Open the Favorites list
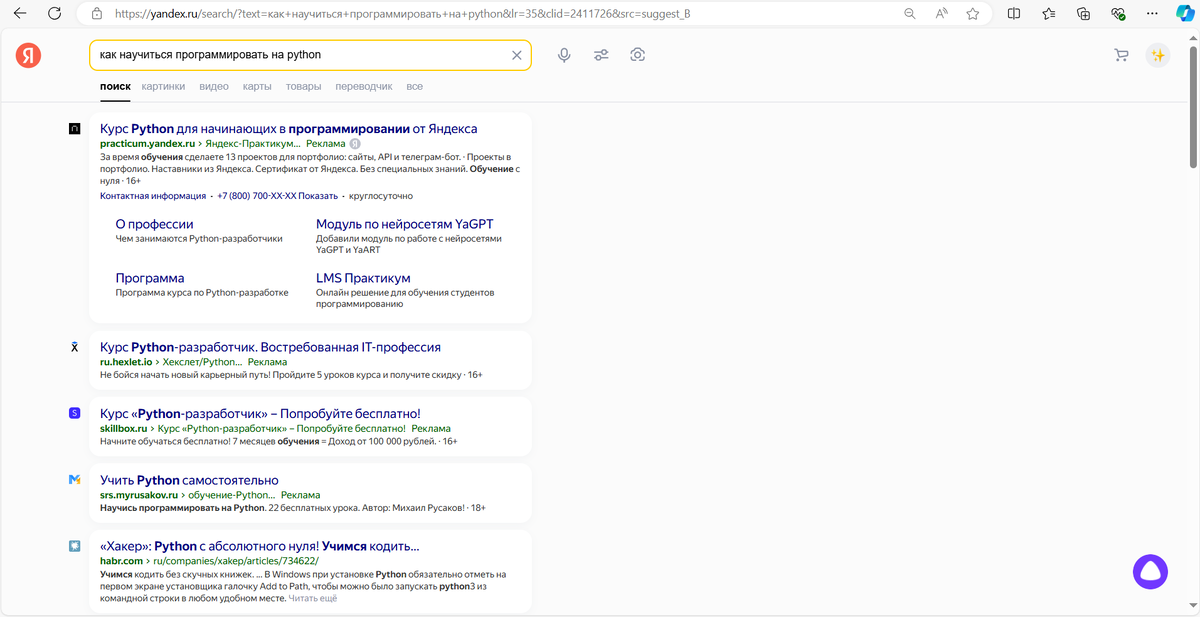This screenshot has height=617, width=1200. (1048, 14)
